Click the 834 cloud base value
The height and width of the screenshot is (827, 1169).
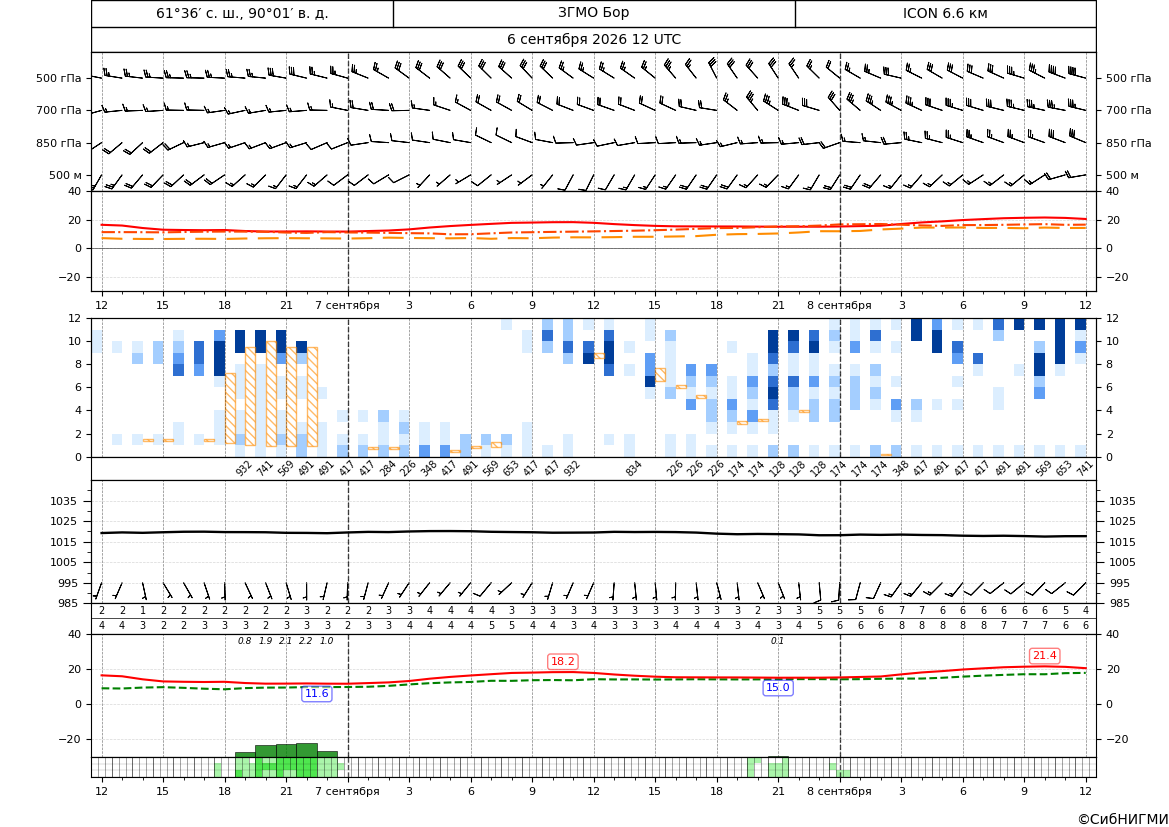633,468
